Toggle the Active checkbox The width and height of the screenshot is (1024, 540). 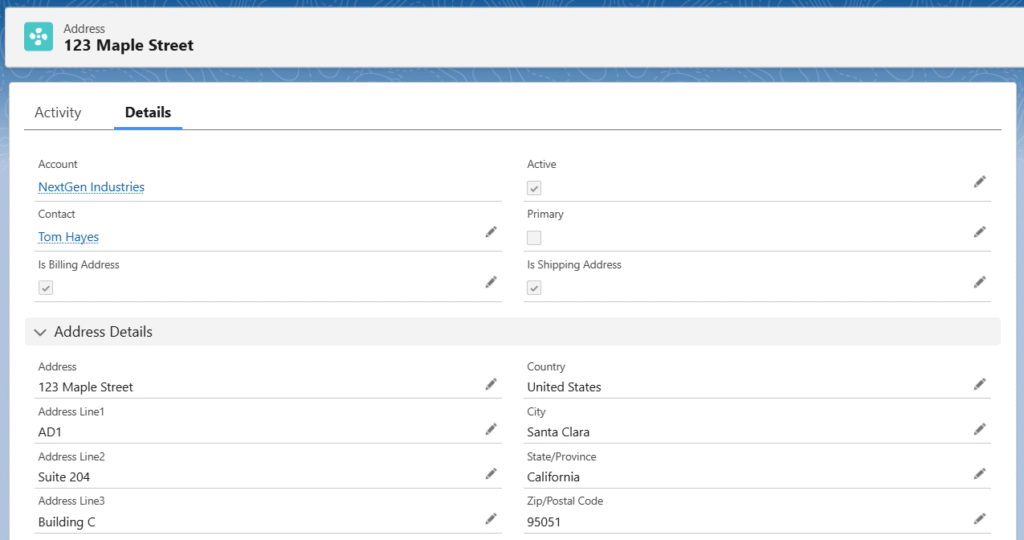click(x=534, y=188)
